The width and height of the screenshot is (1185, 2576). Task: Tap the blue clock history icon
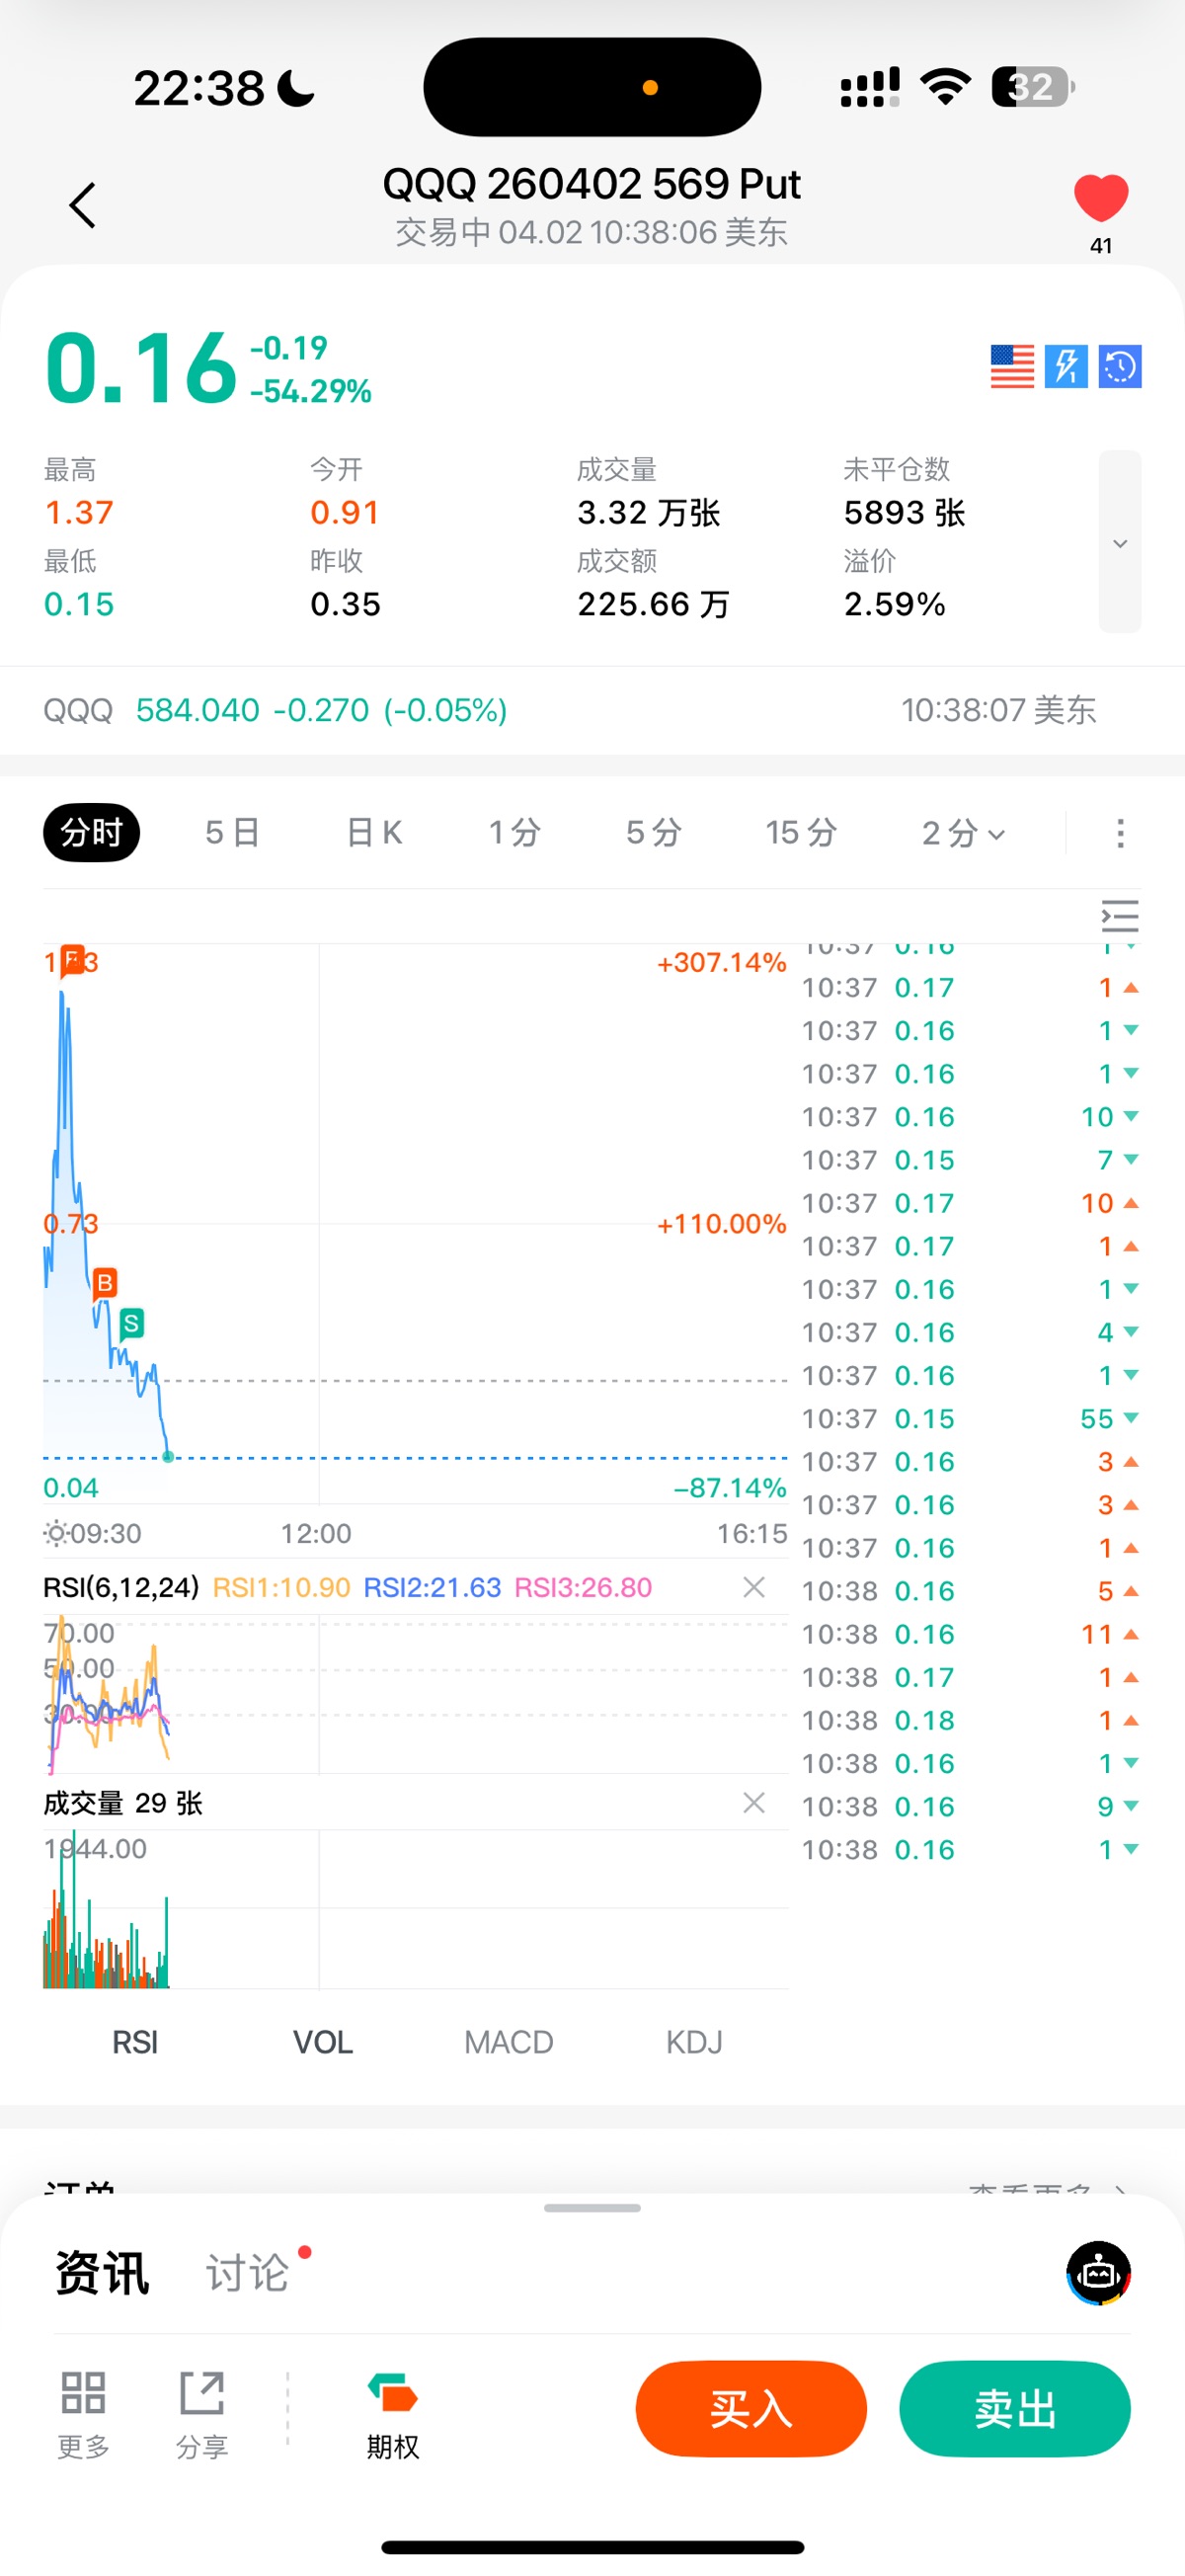tap(1120, 366)
